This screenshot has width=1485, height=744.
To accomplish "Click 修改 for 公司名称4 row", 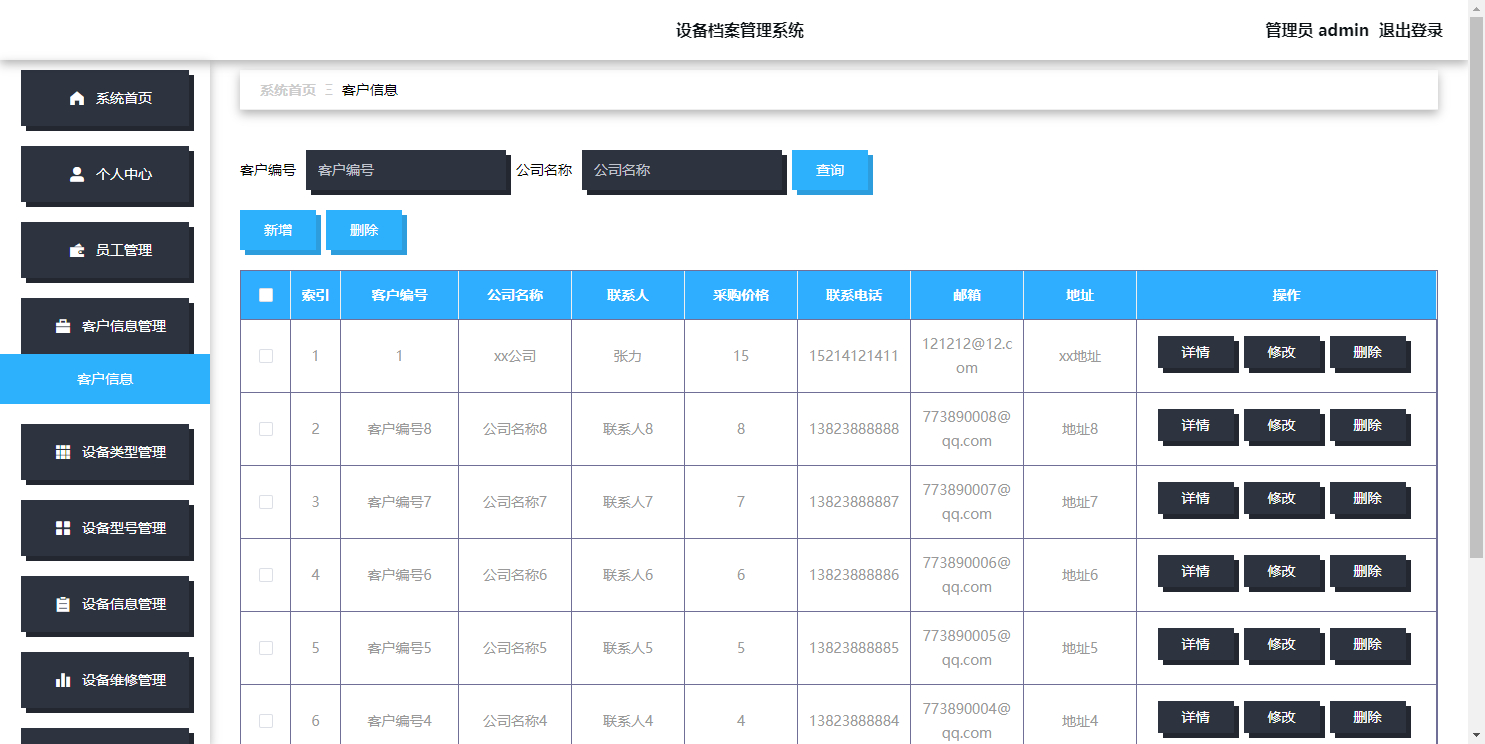I will pyautogui.click(x=1282, y=717).
